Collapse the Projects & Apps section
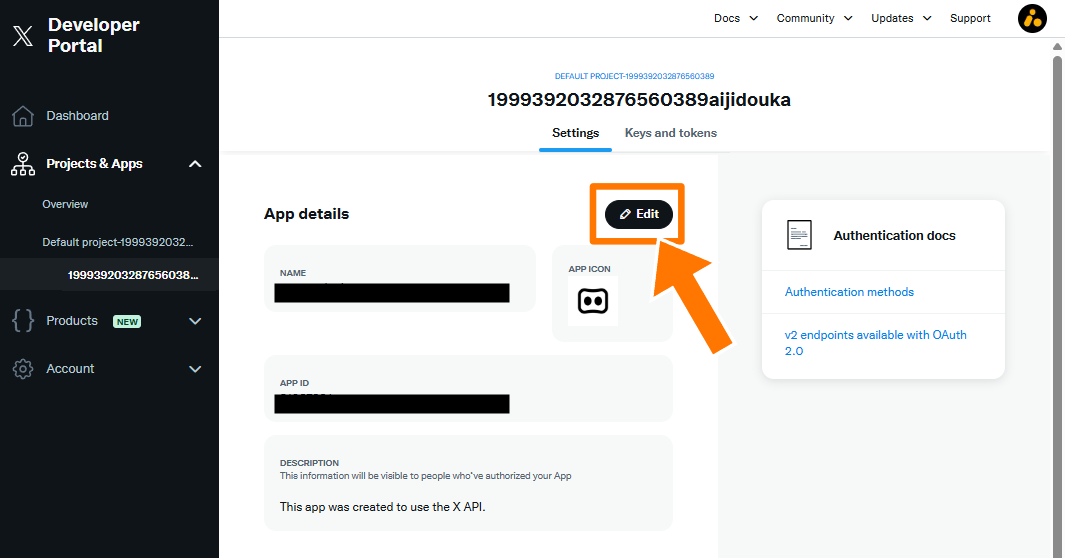The image size is (1065, 558). tap(195, 164)
